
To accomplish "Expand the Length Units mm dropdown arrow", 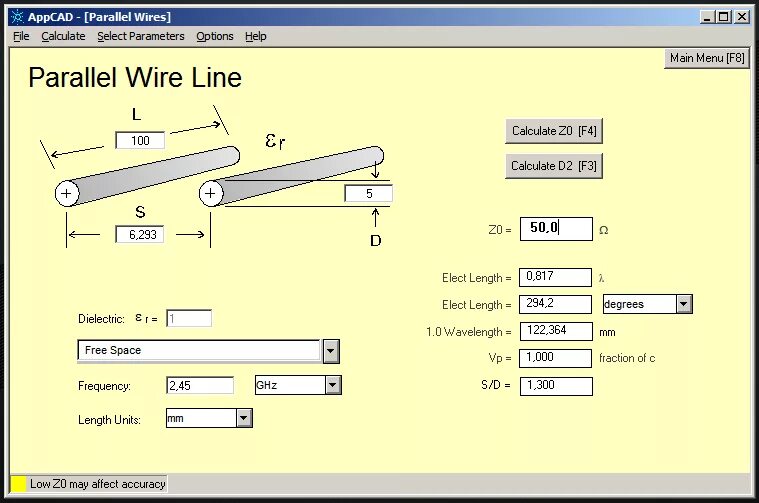I will (x=244, y=418).
